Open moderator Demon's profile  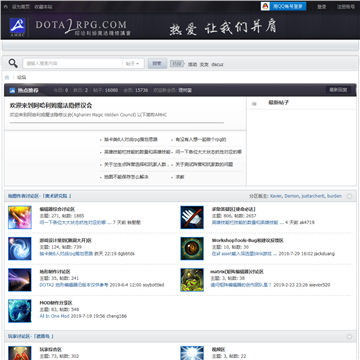292,196
